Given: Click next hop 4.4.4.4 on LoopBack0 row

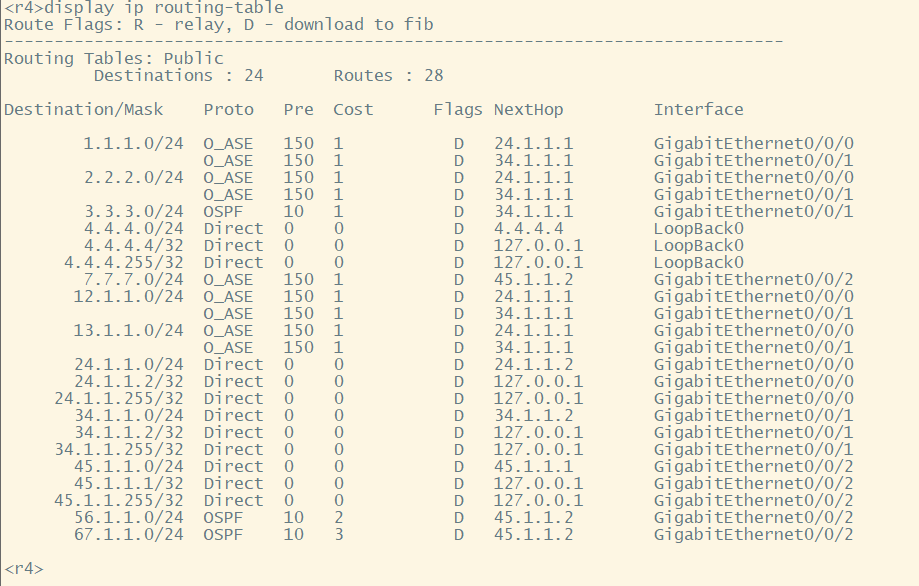Looking at the screenshot, I should pos(529,228).
